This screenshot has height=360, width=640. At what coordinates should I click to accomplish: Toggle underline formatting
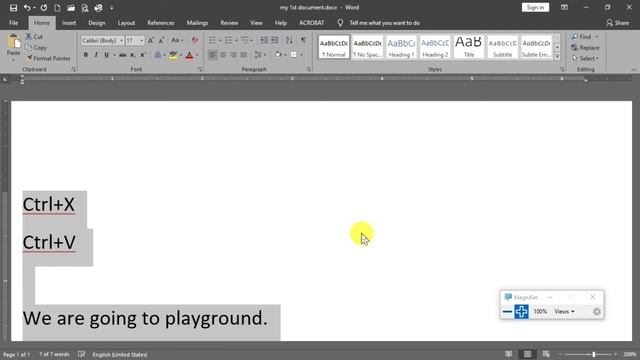pyautogui.click(x=107, y=55)
